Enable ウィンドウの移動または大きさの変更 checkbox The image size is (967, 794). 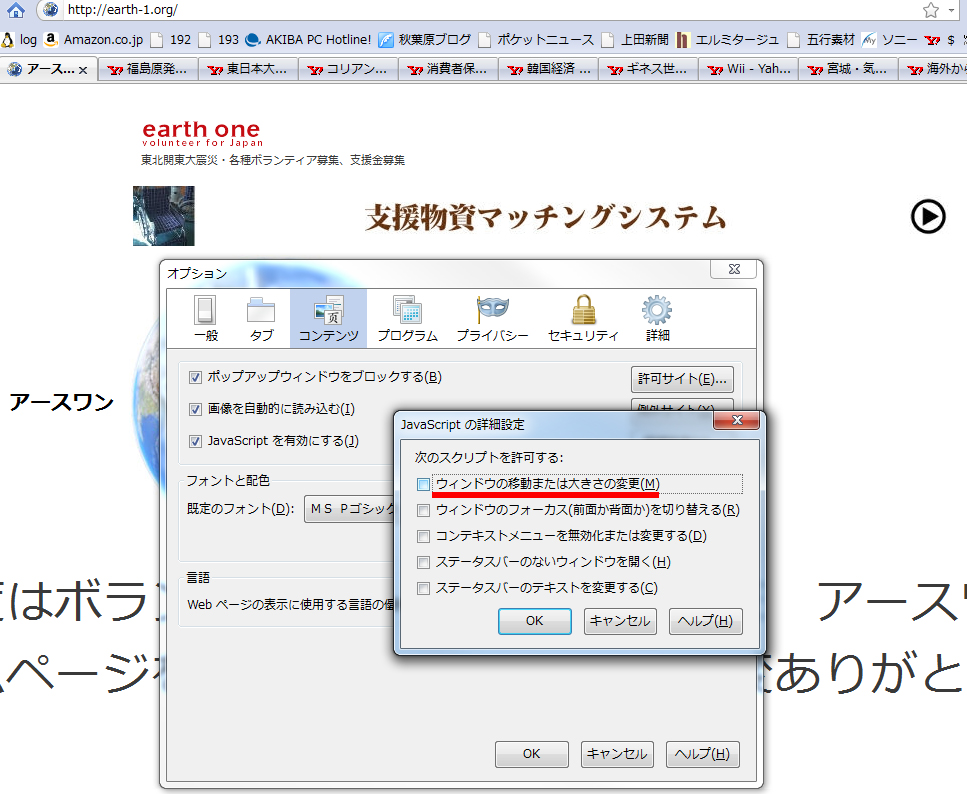click(424, 484)
